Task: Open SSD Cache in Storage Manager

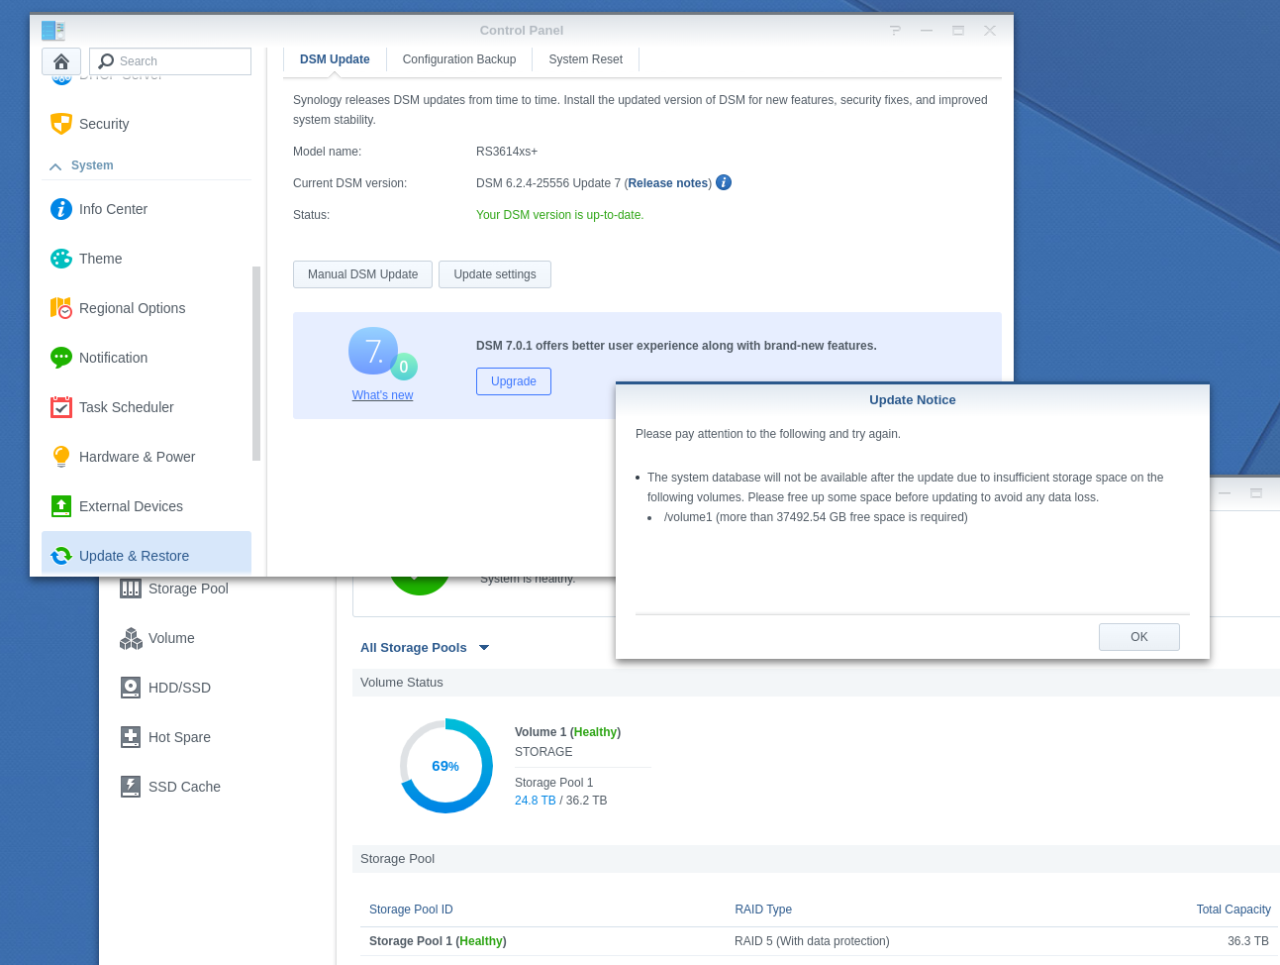Action: pyautogui.click(x=184, y=787)
